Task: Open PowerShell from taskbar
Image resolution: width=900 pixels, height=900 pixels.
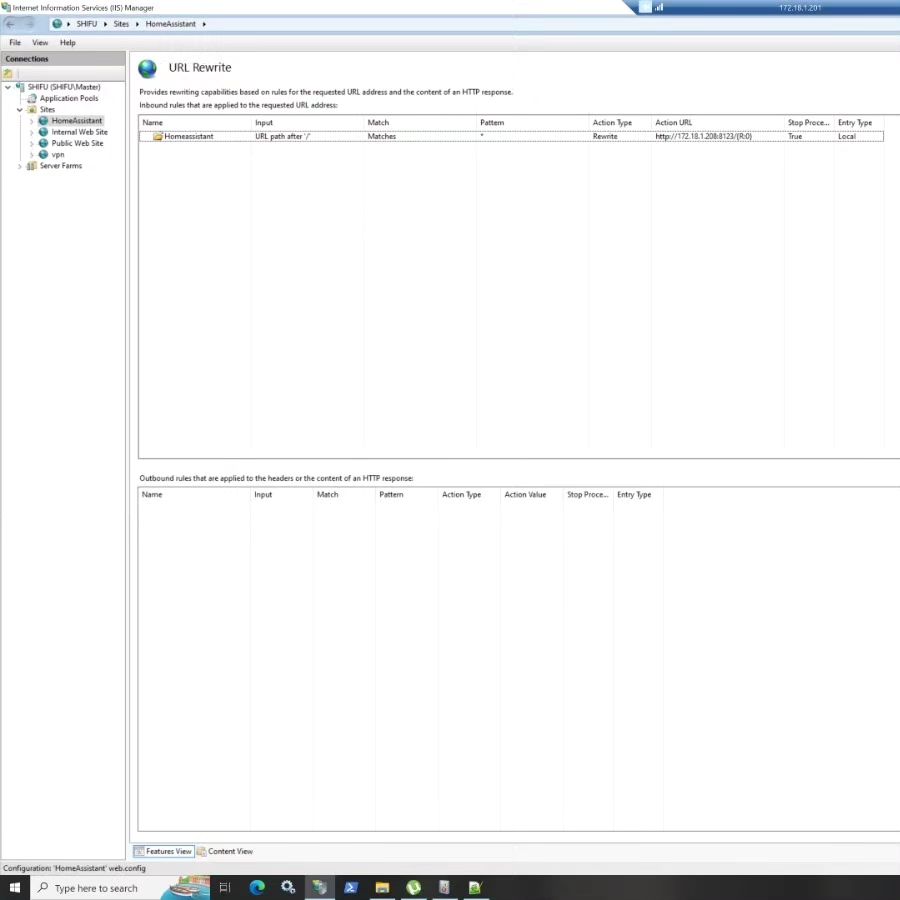Action: [x=351, y=887]
